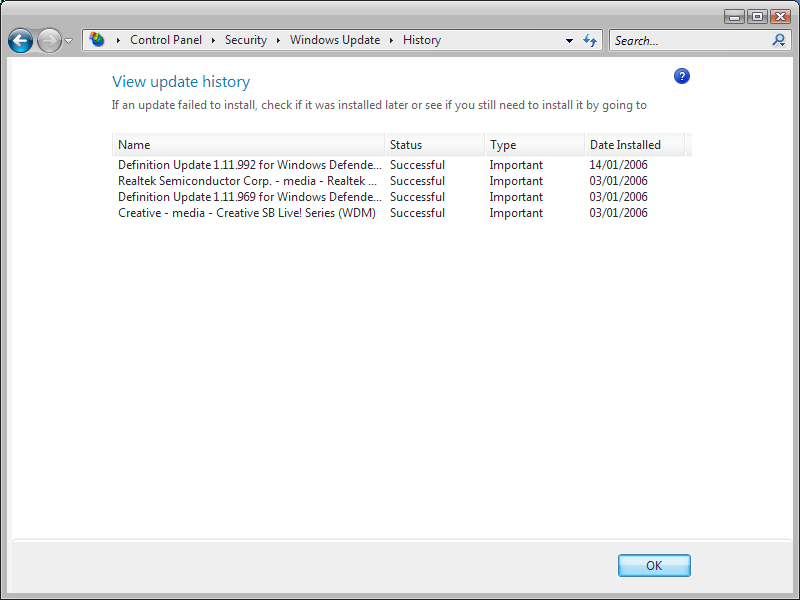Image resolution: width=800 pixels, height=600 pixels.
Task: Select Creative SB Live! Series (WDM) row
Action: (x=399, y=213)
